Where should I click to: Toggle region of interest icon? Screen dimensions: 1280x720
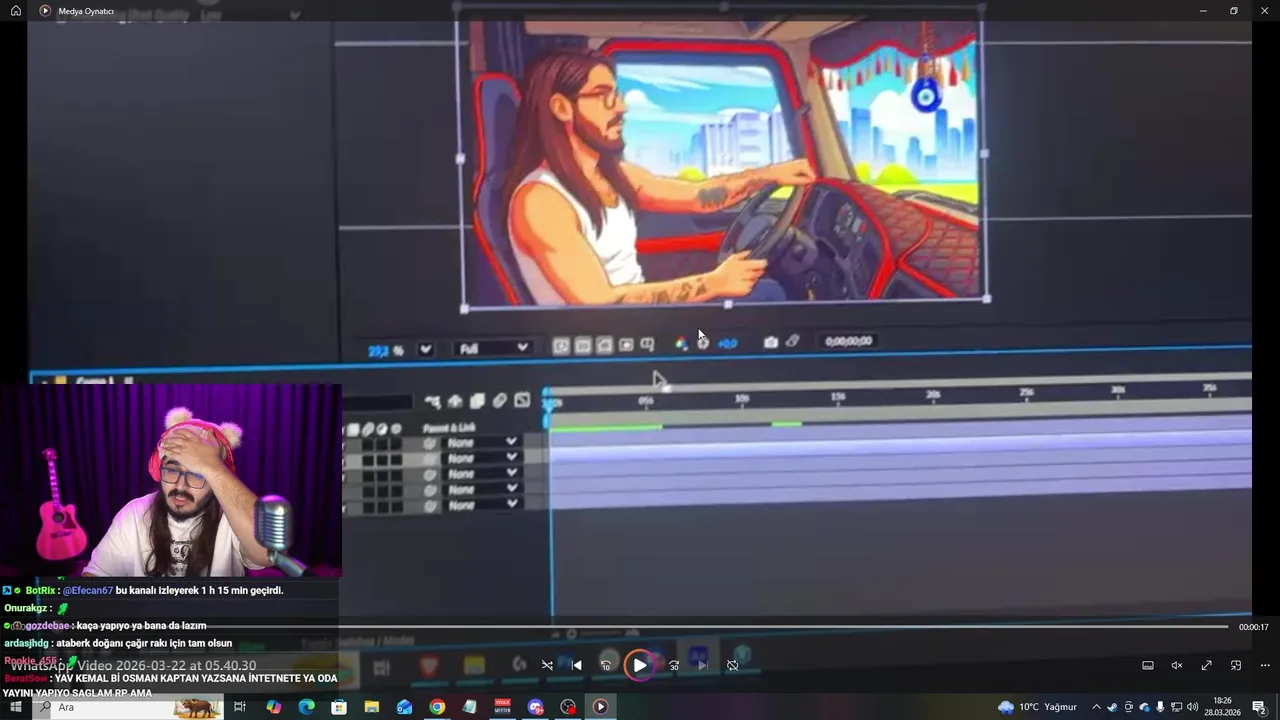click(626, 345)
